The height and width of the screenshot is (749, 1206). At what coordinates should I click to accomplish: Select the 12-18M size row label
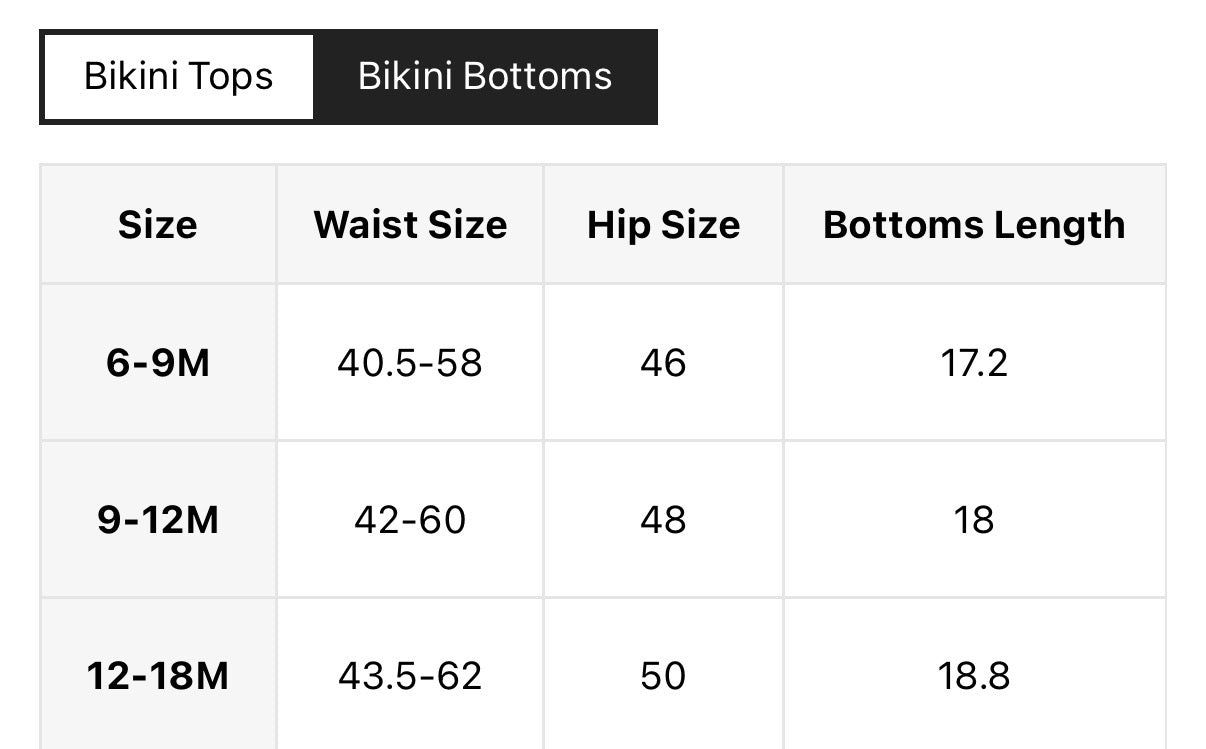pos(158,677)
